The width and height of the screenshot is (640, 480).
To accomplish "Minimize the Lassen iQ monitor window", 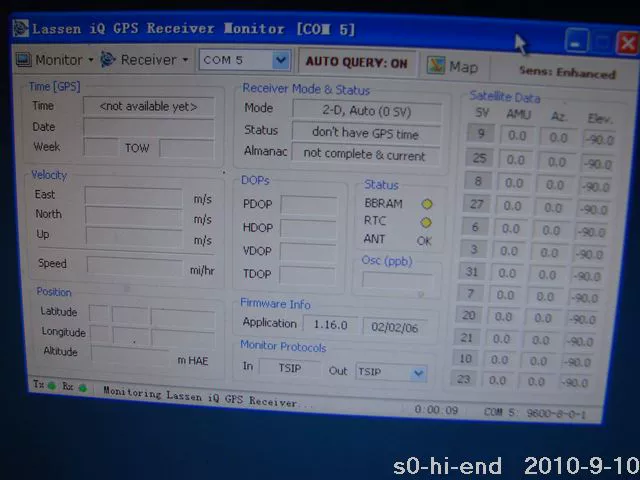I will pyautogui.click(x=577, y=41).
